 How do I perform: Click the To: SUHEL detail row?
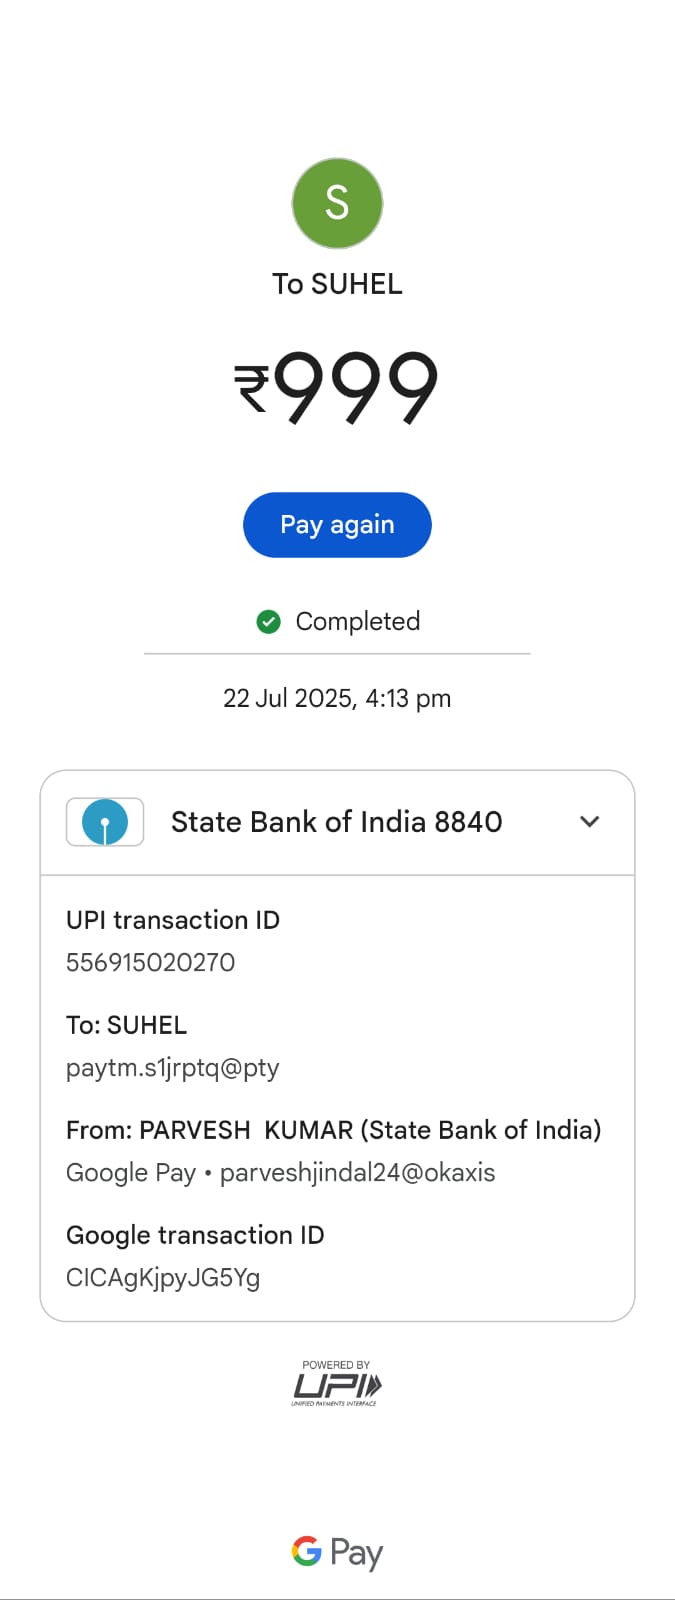(x=127, y=1025)
